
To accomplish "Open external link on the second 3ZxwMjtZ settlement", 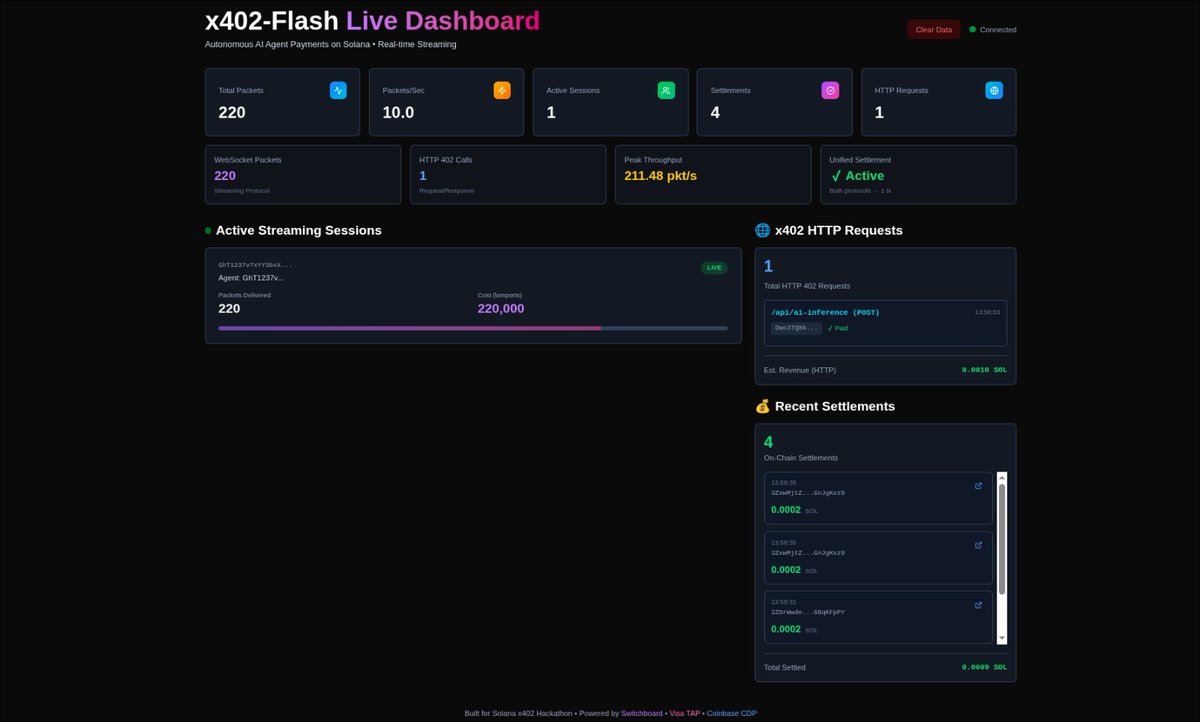I will click(978, 545).
